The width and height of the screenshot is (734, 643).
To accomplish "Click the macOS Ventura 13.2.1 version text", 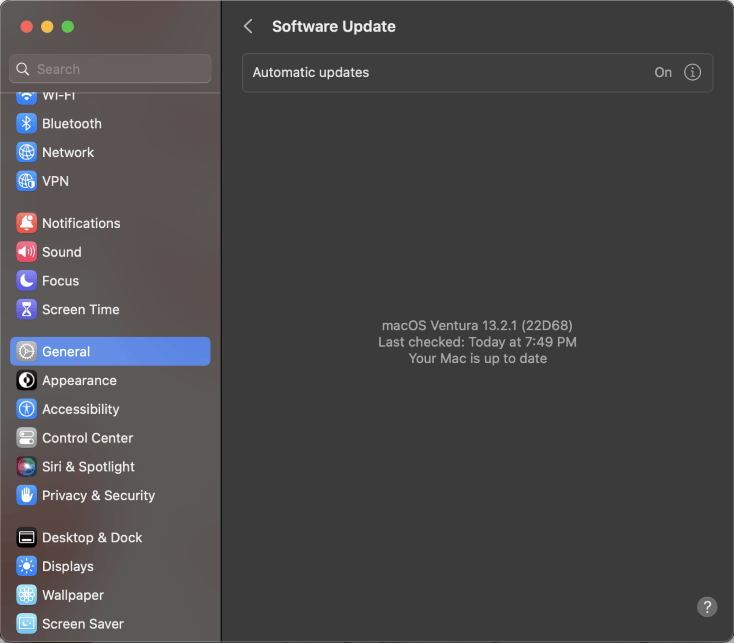I will coord(477,325).
